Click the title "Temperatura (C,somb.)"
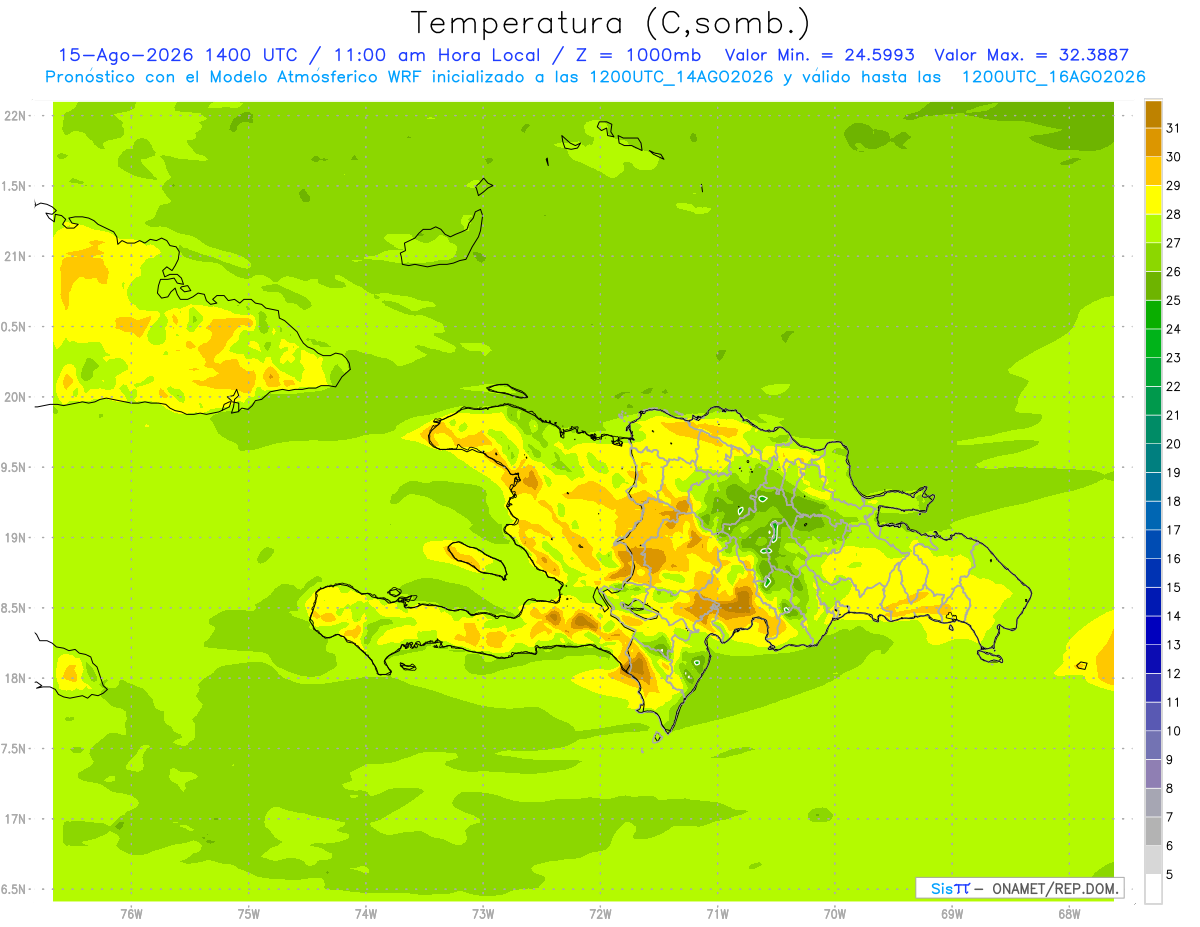Viewport: 1200px width, 927px height. click(x=610, y=23)
